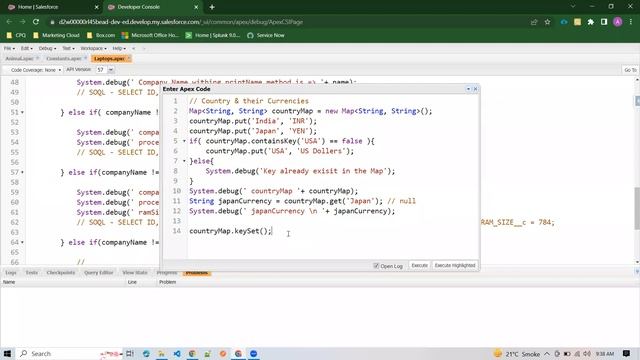Open the Test menu
The image size is (640, 360).
coord(68,48)
